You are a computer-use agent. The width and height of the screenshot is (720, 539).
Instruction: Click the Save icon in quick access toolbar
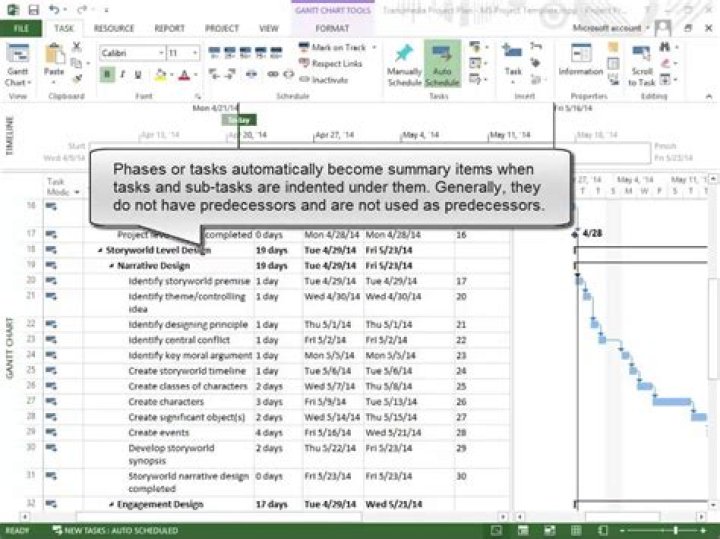click(31, 10)
